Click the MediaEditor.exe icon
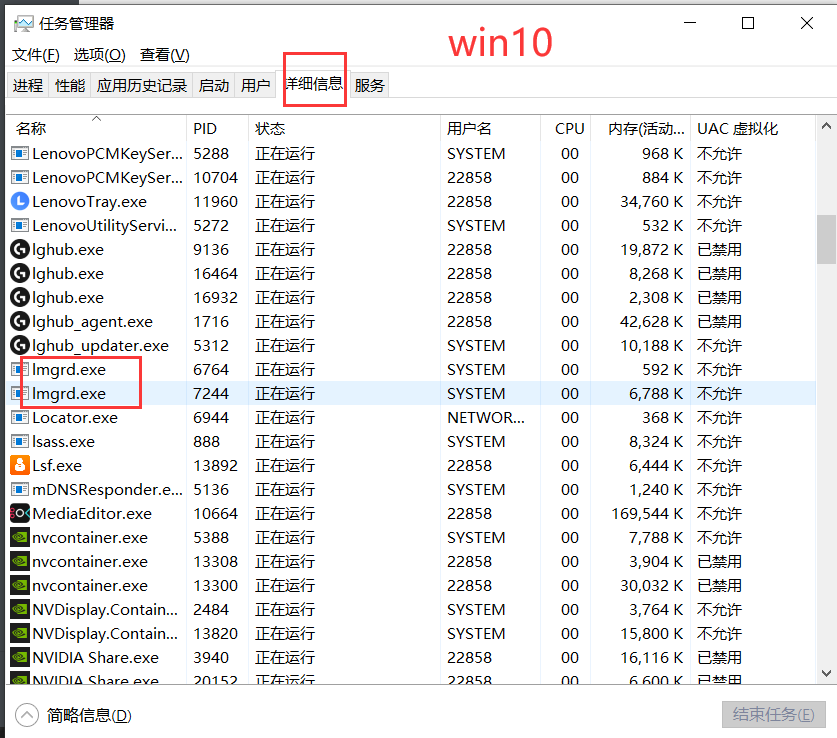 (20, 513)
